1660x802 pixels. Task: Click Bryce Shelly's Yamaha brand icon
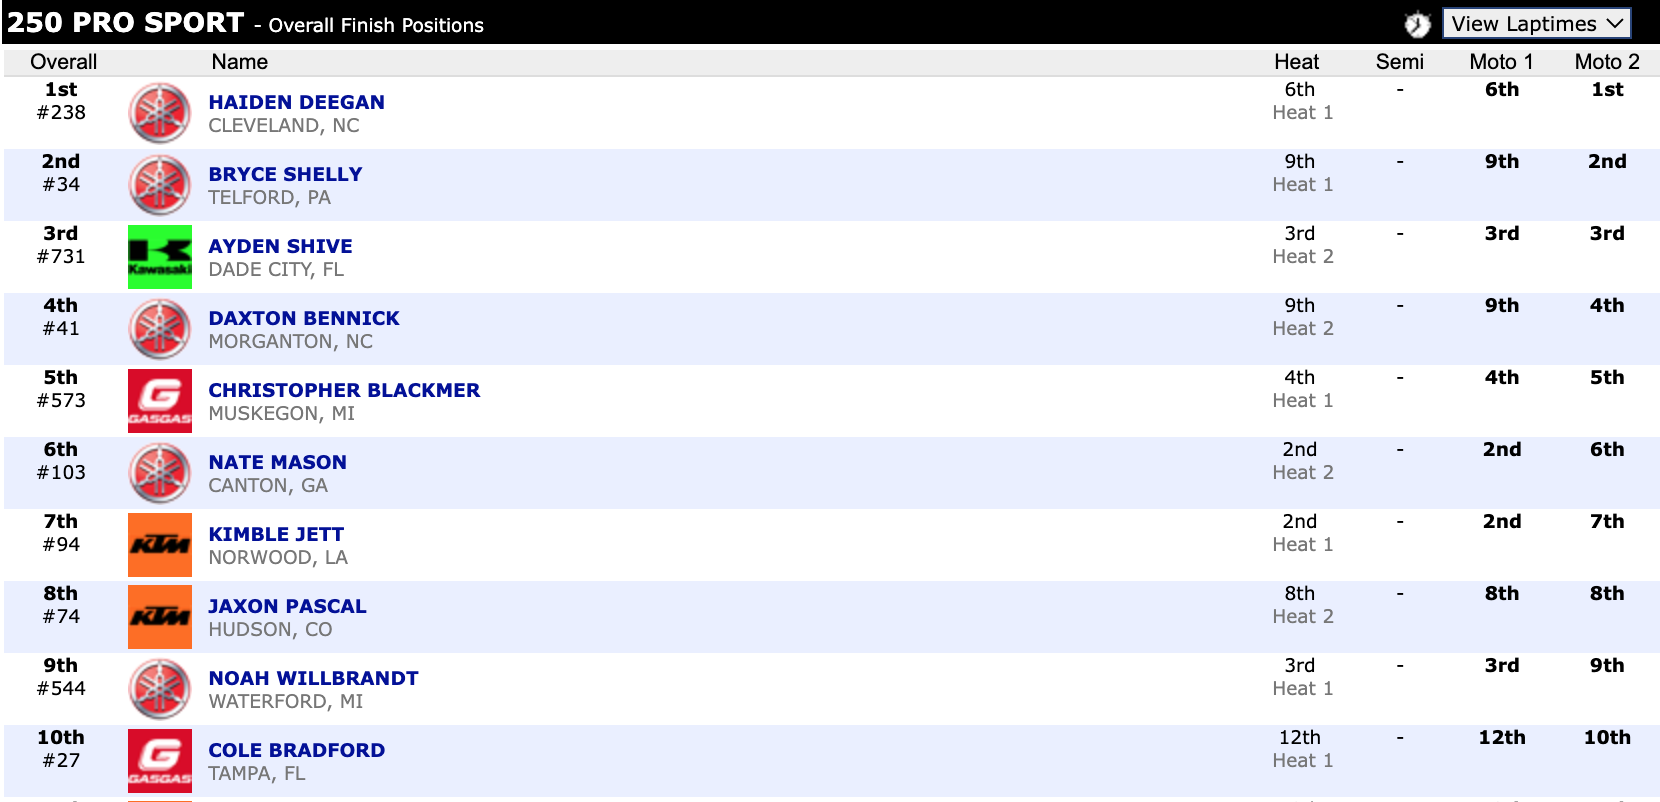(160, 185)
